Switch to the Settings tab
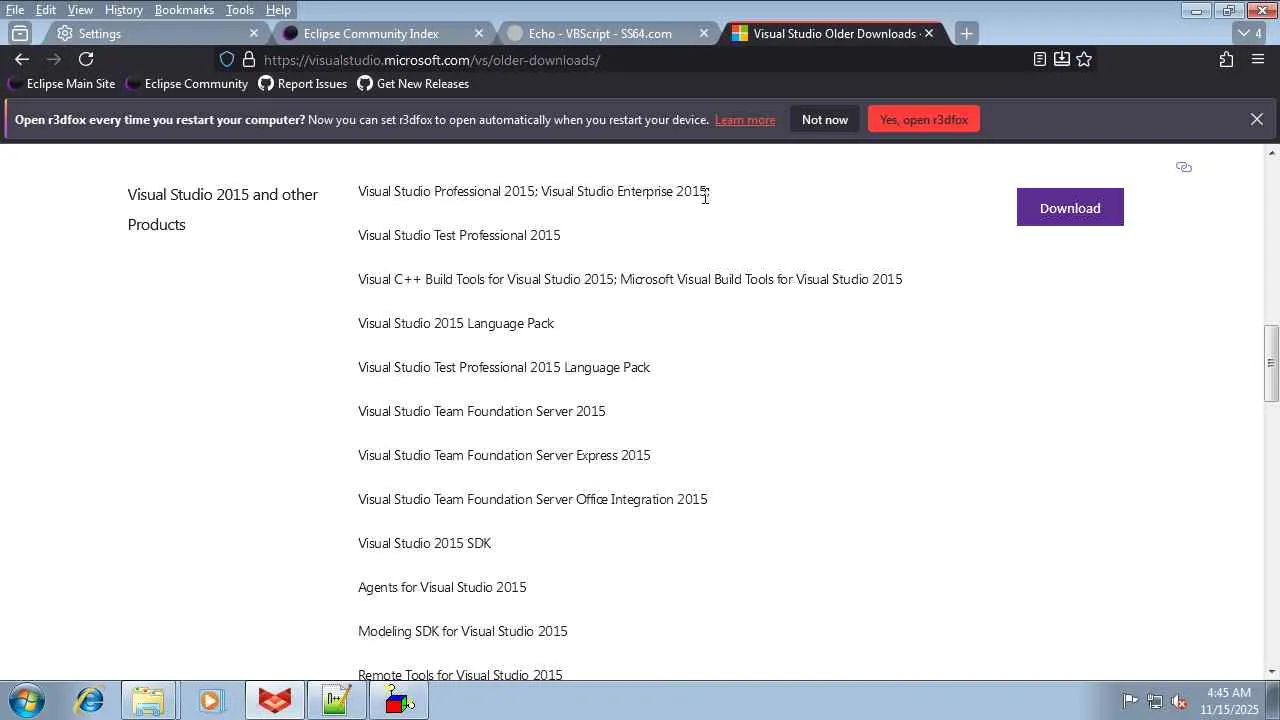This screenshot has width=1280, height=720. click(x=157, y=33)
